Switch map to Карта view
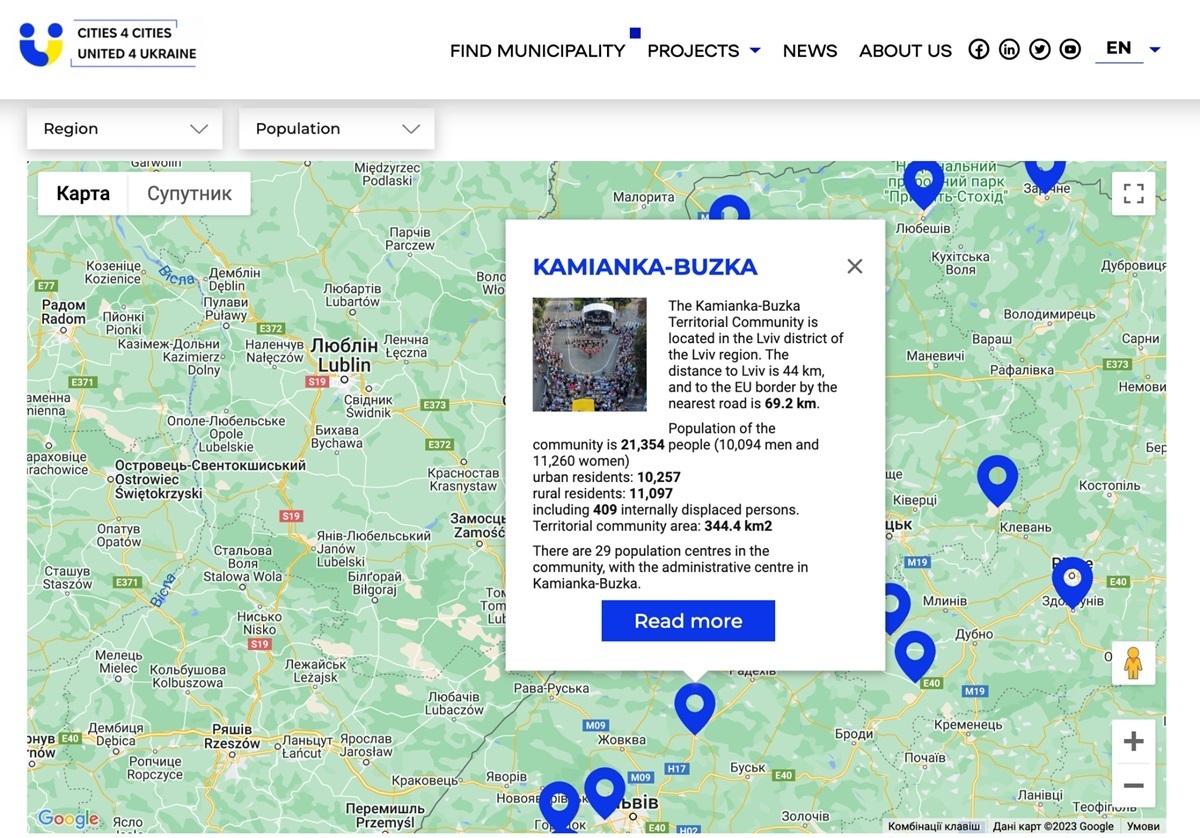 click(x=83, y=194)
